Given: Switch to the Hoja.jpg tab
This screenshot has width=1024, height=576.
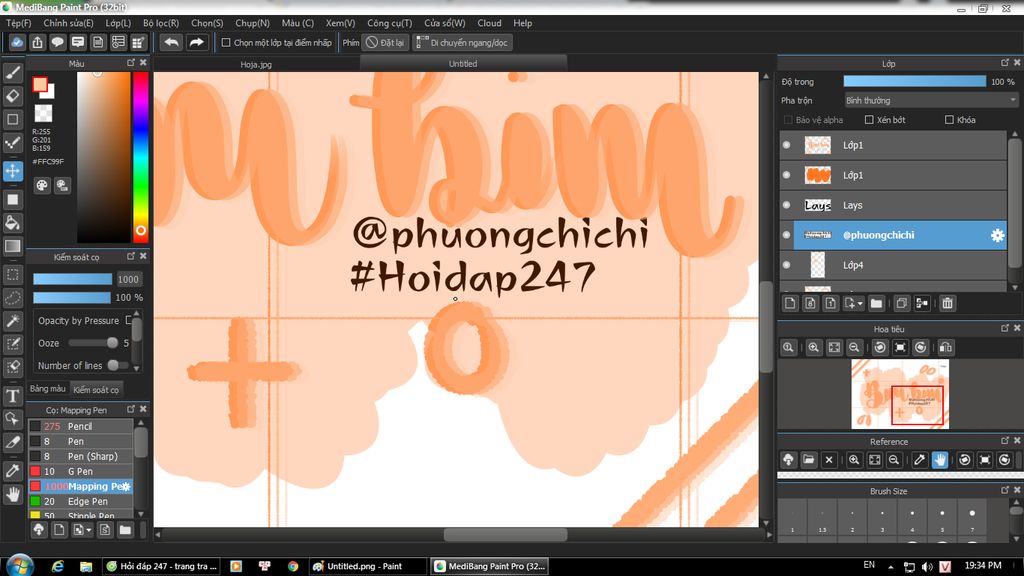Looking at the screenshot, I should click(256, 64).
